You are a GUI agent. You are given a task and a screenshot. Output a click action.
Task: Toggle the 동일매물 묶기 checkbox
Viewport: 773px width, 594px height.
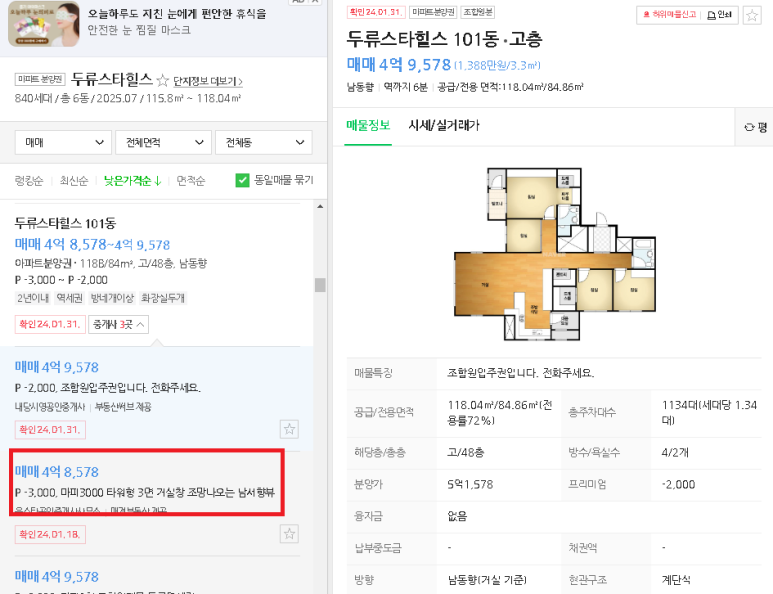pos(242,180)
